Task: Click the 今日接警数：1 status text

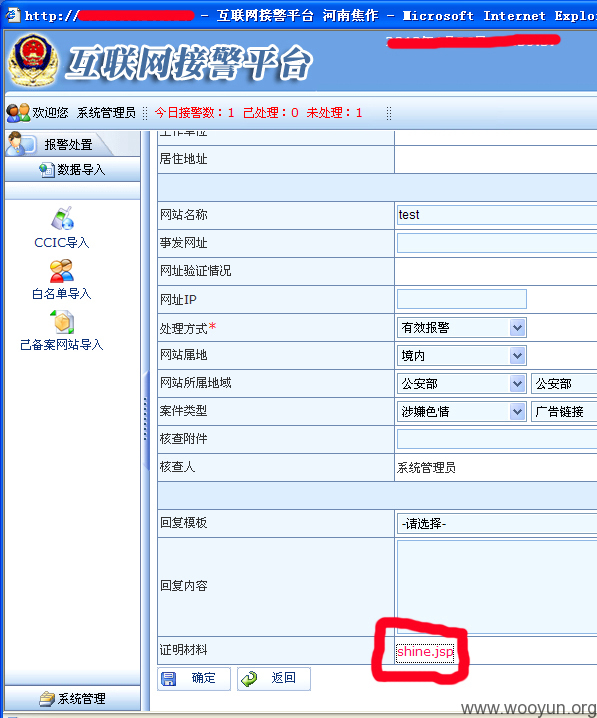Action: (x=194, y=113)
